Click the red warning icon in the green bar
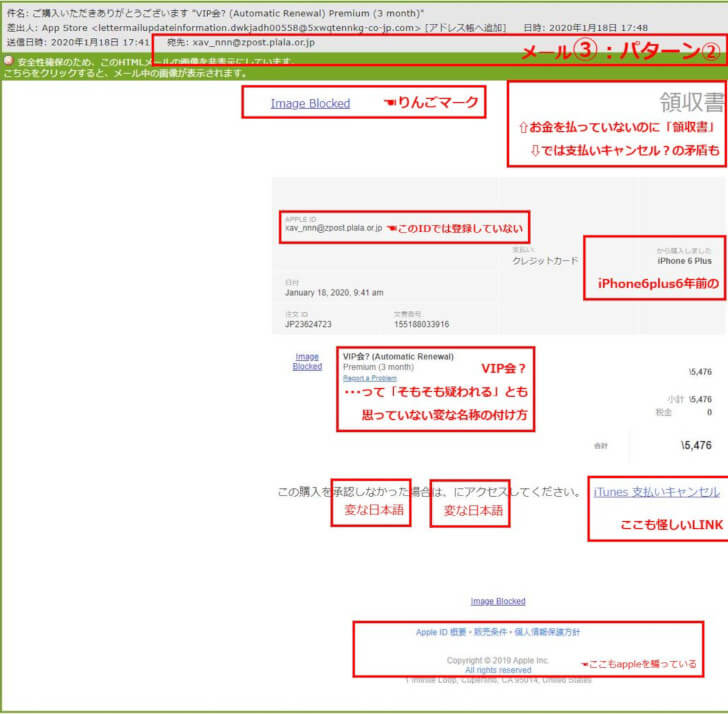 [x=8, y=61]
